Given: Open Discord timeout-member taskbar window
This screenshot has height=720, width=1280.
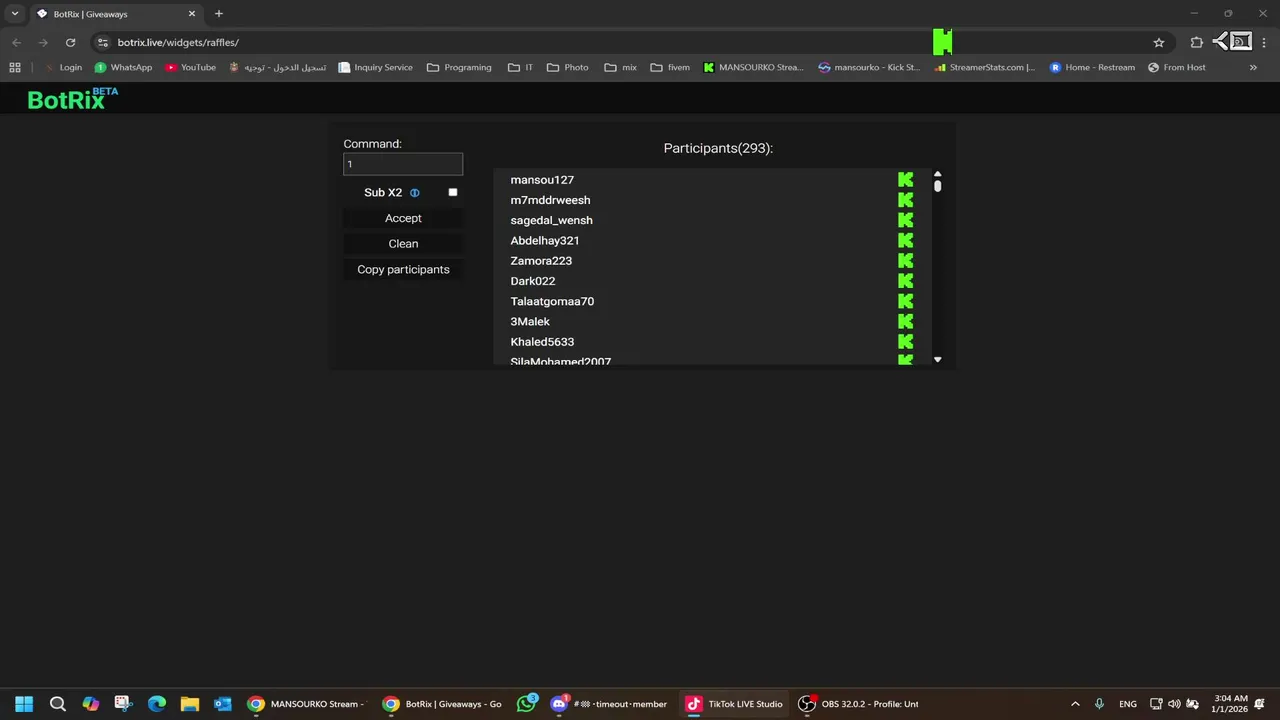Looking at the screenshot, I should [x=608, y=704].
